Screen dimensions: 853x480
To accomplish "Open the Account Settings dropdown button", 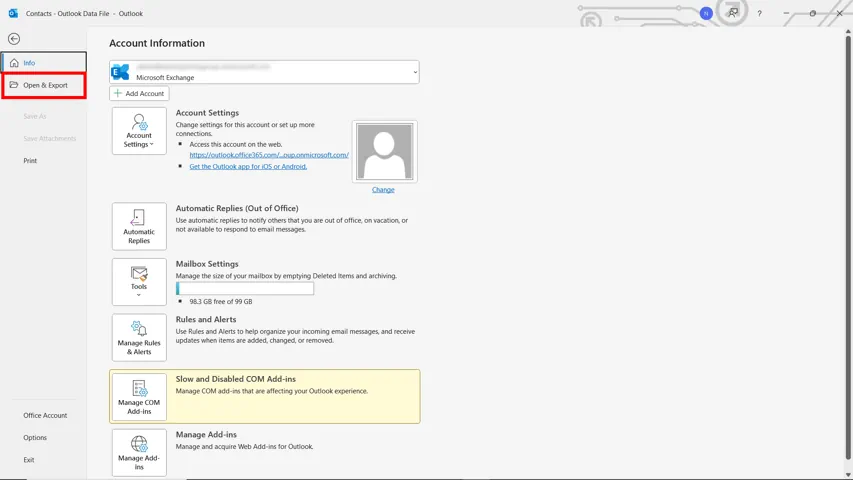I will point(139,131).
